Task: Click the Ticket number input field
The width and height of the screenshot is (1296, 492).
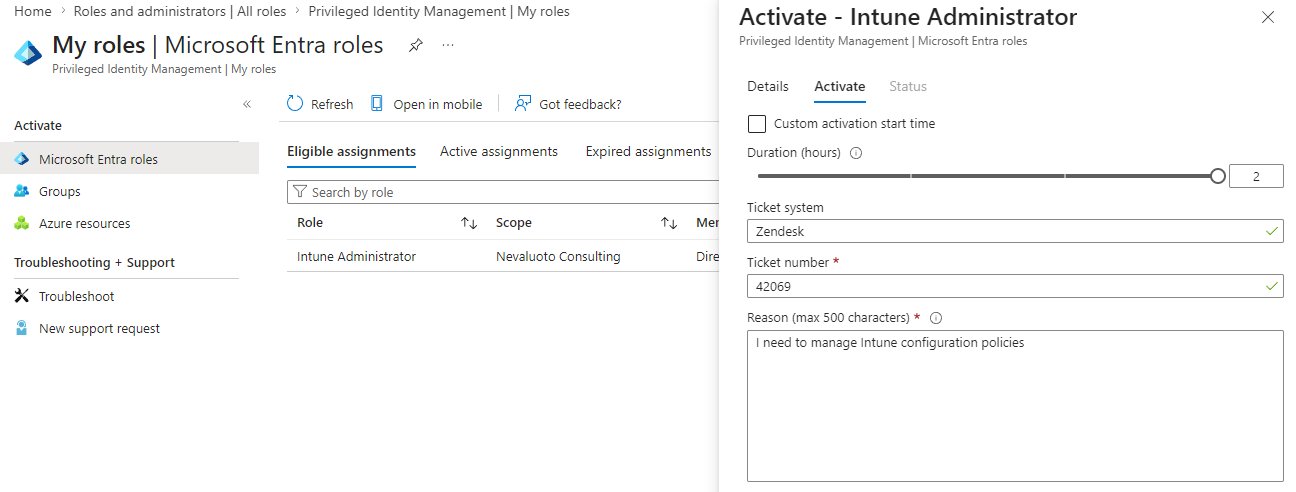Action: 1015,286
